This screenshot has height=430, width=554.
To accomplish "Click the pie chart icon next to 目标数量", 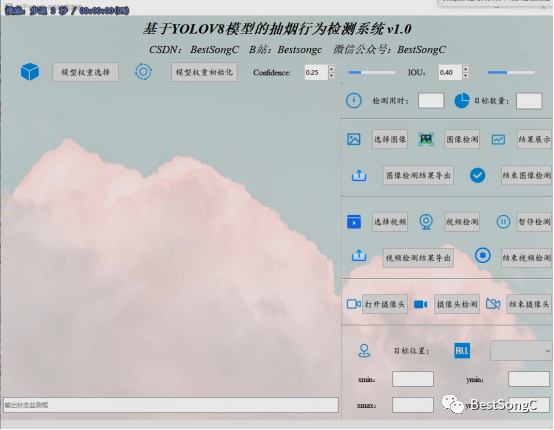I will point(462,101).
